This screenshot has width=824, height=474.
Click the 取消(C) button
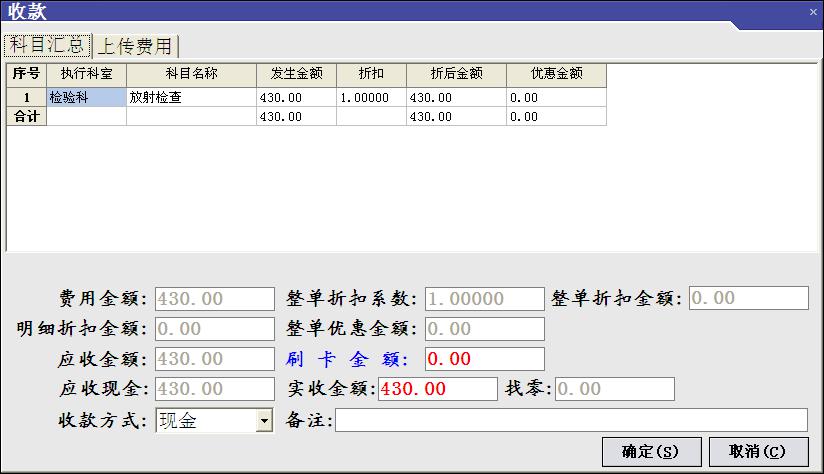[x=757, y=451]
